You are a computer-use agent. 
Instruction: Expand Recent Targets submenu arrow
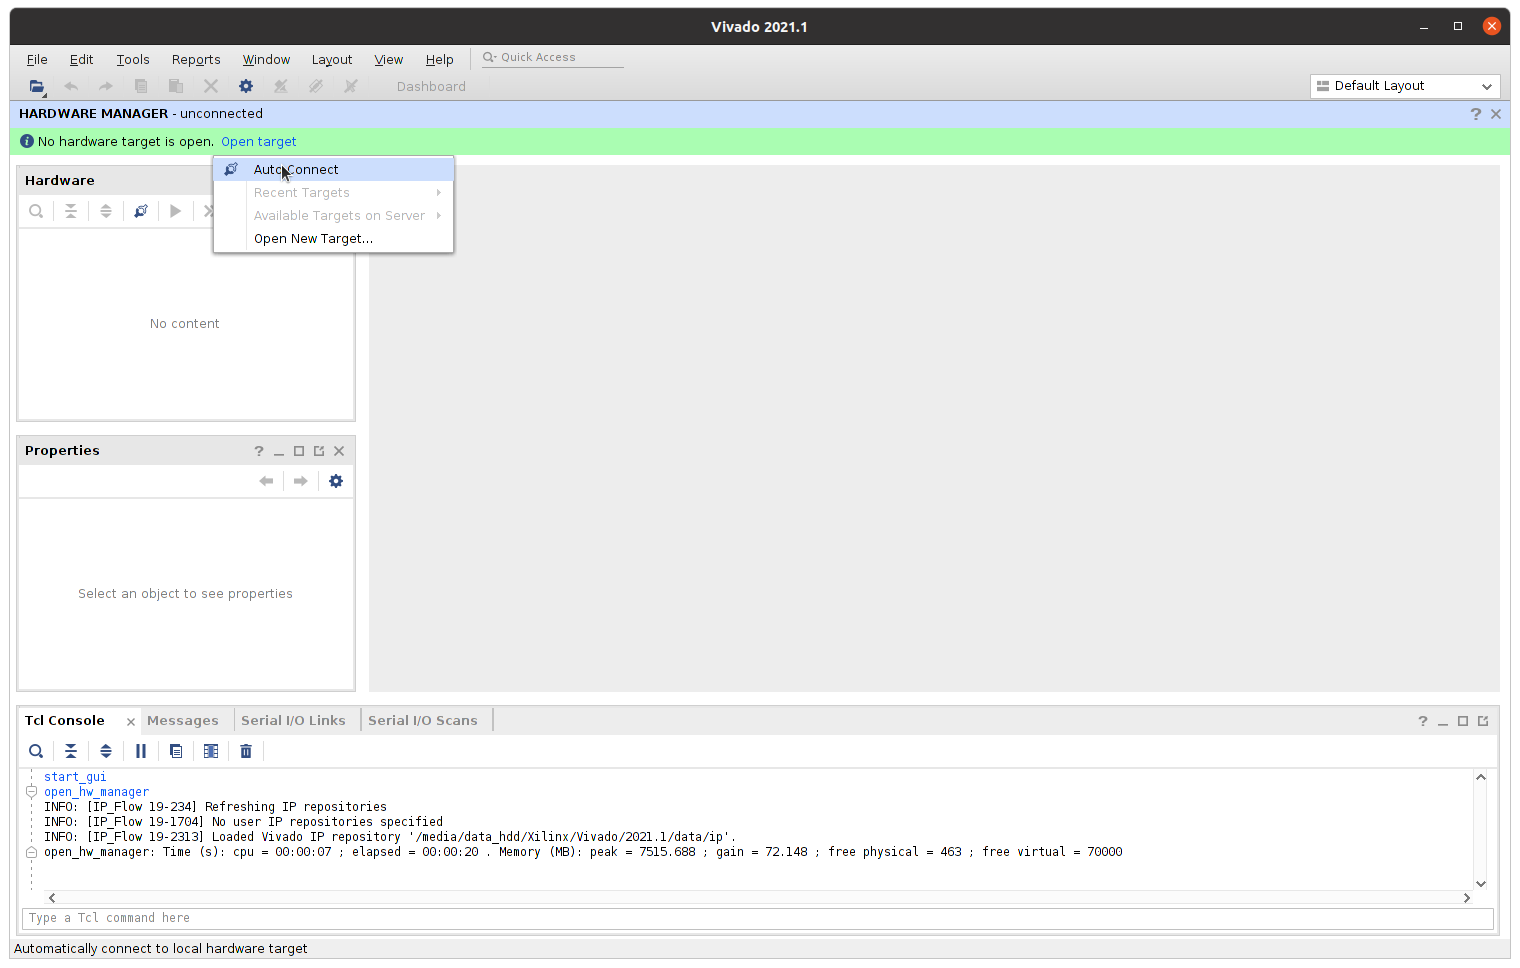click(438, 192)
